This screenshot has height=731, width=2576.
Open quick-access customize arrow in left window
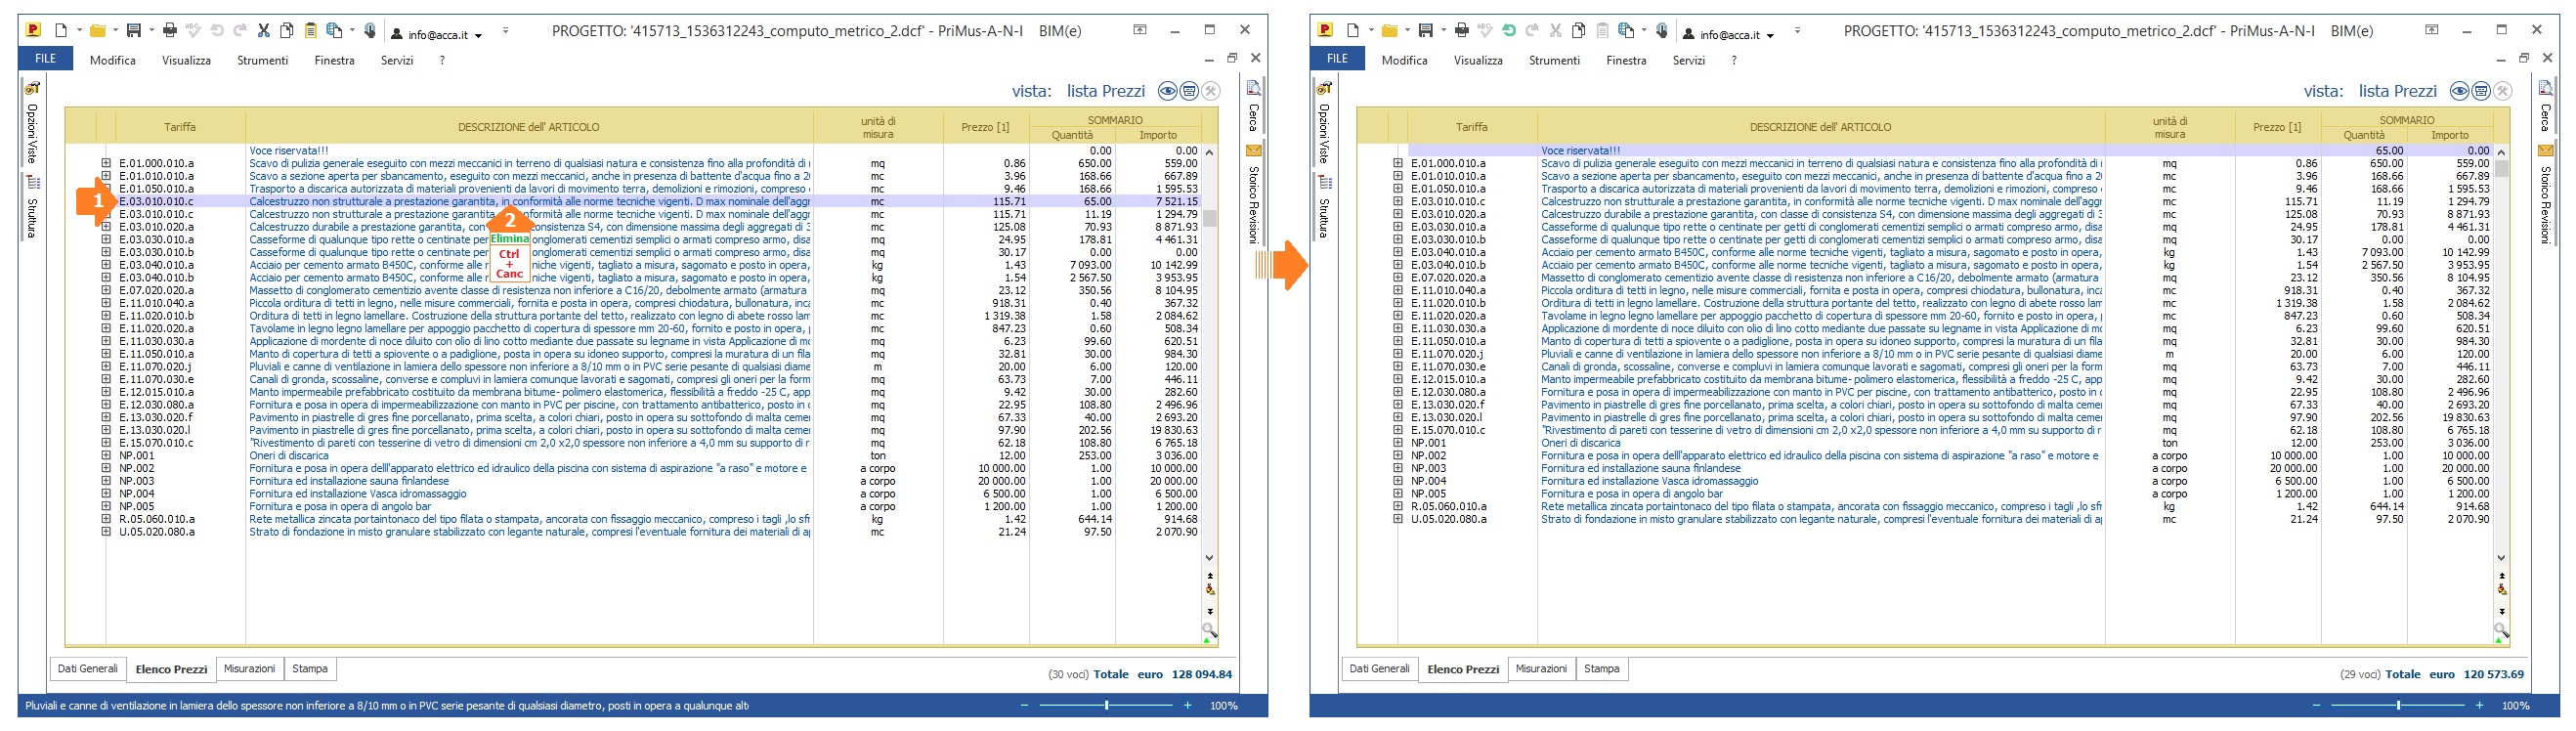tap(505, 31)
